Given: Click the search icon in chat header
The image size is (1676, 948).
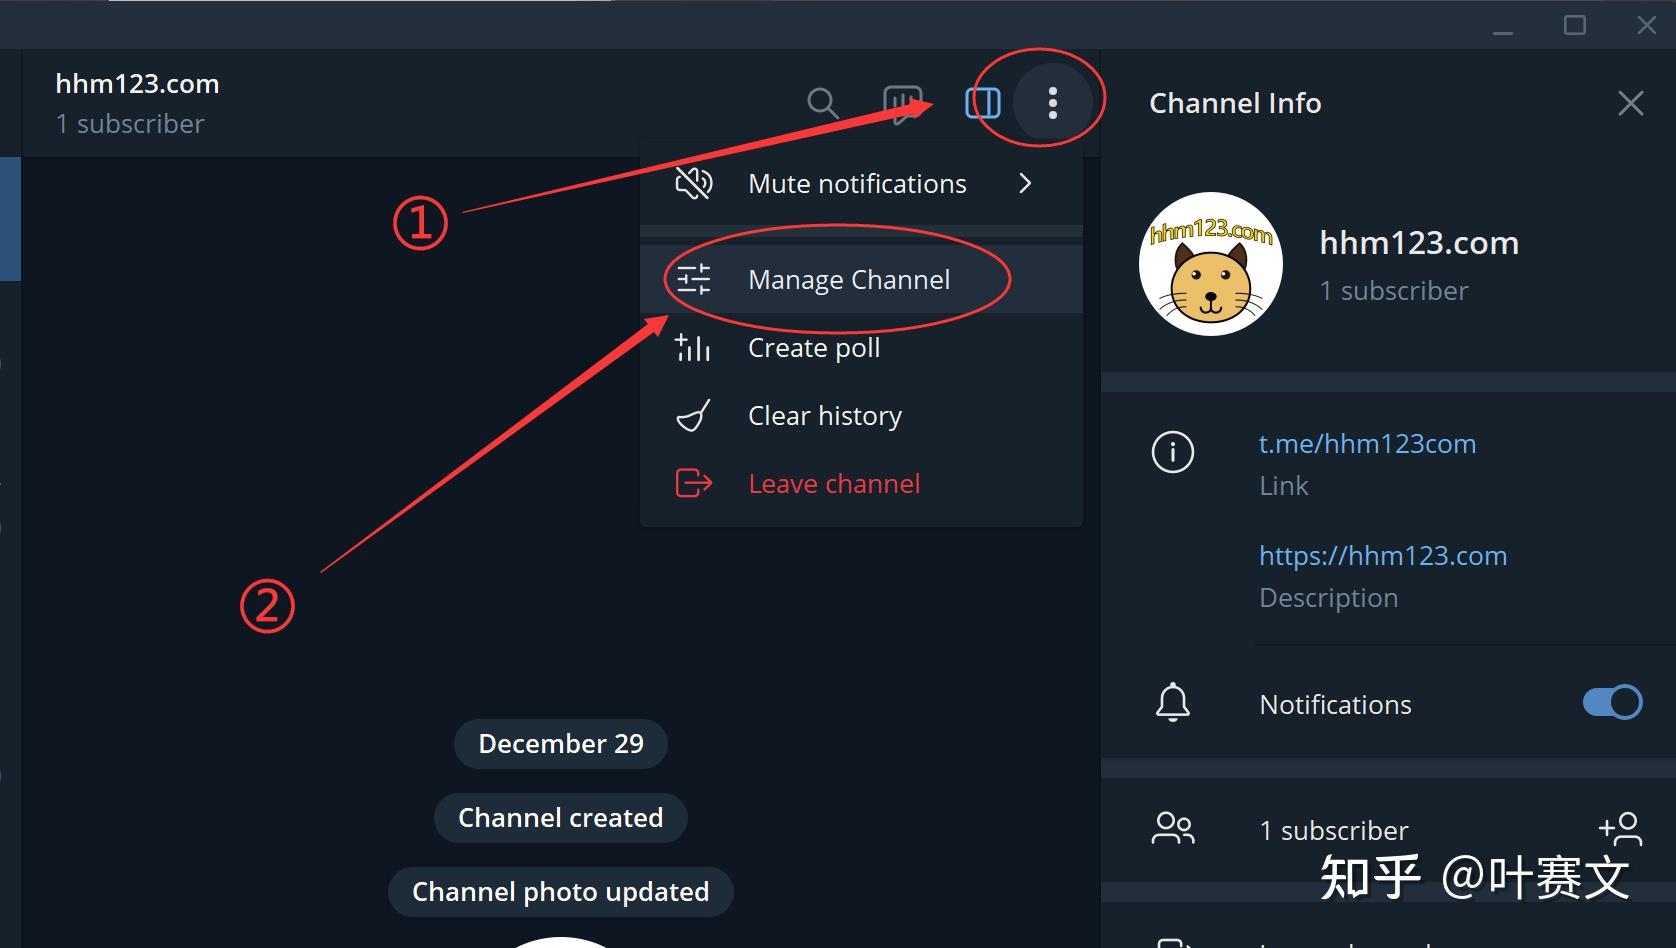Looking at the screenshot, I should tap(822, 103).
